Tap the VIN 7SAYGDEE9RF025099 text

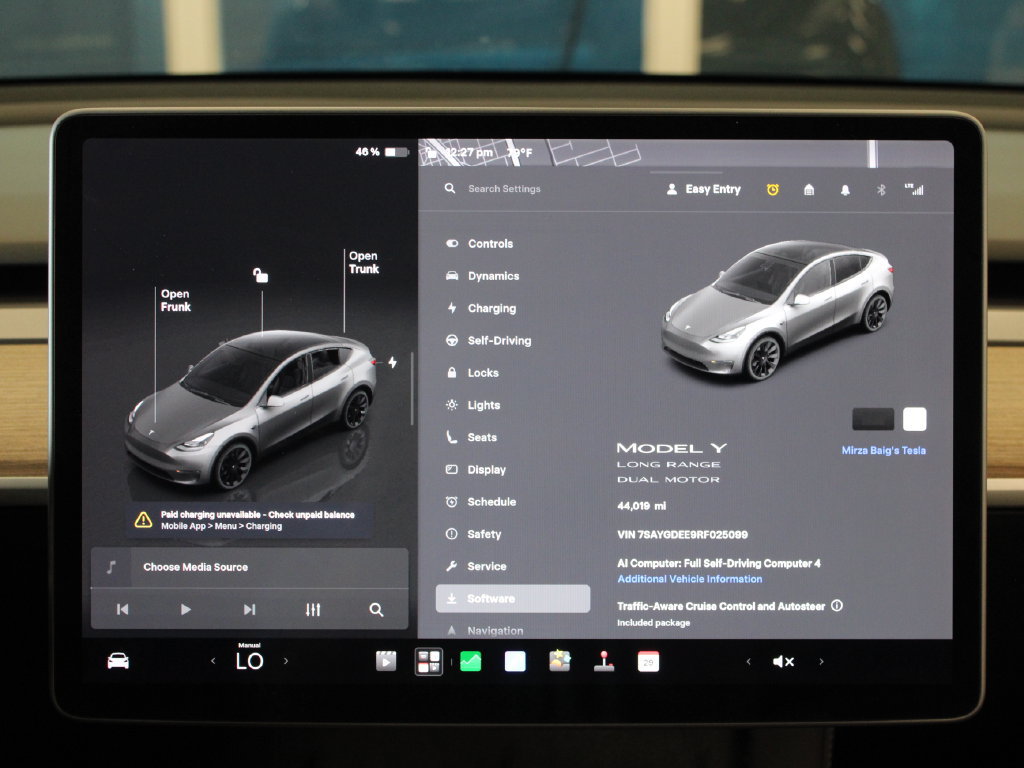click(682, 534)
